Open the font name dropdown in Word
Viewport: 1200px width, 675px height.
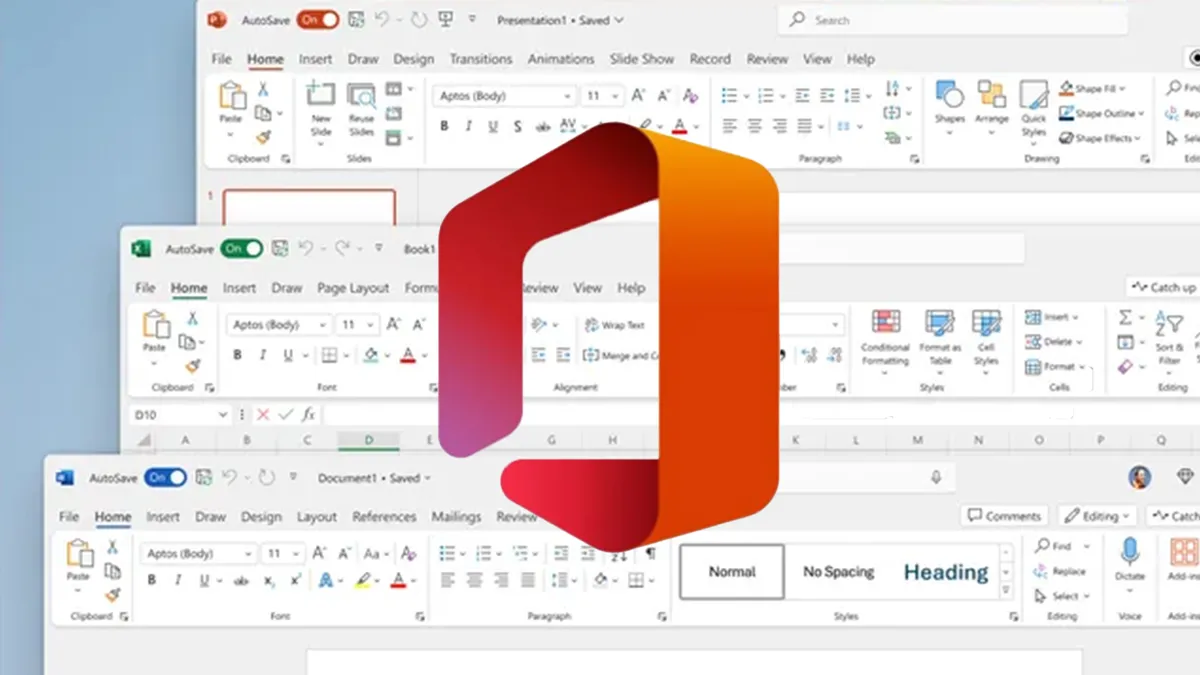[x=247, y=553]
